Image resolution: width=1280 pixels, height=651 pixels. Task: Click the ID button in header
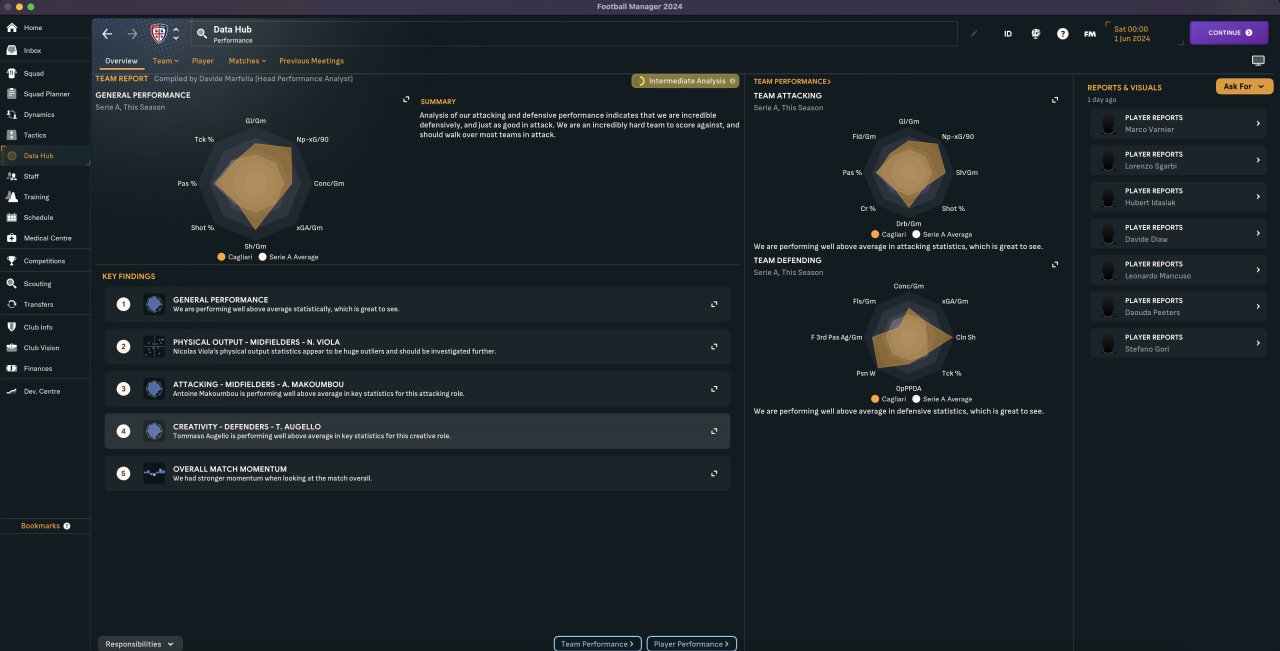pyautogui.click(x=1008, y=33)
